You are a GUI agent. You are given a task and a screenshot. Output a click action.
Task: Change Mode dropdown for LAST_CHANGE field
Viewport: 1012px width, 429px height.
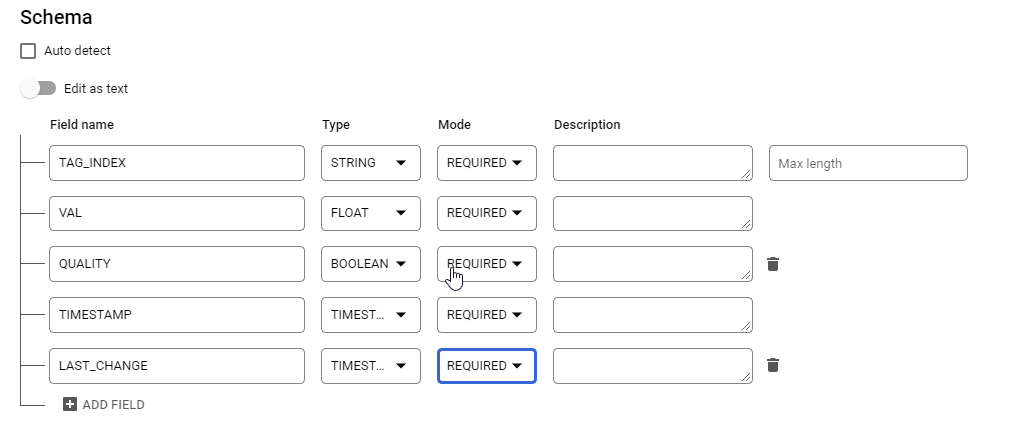(x=486, y=366)
